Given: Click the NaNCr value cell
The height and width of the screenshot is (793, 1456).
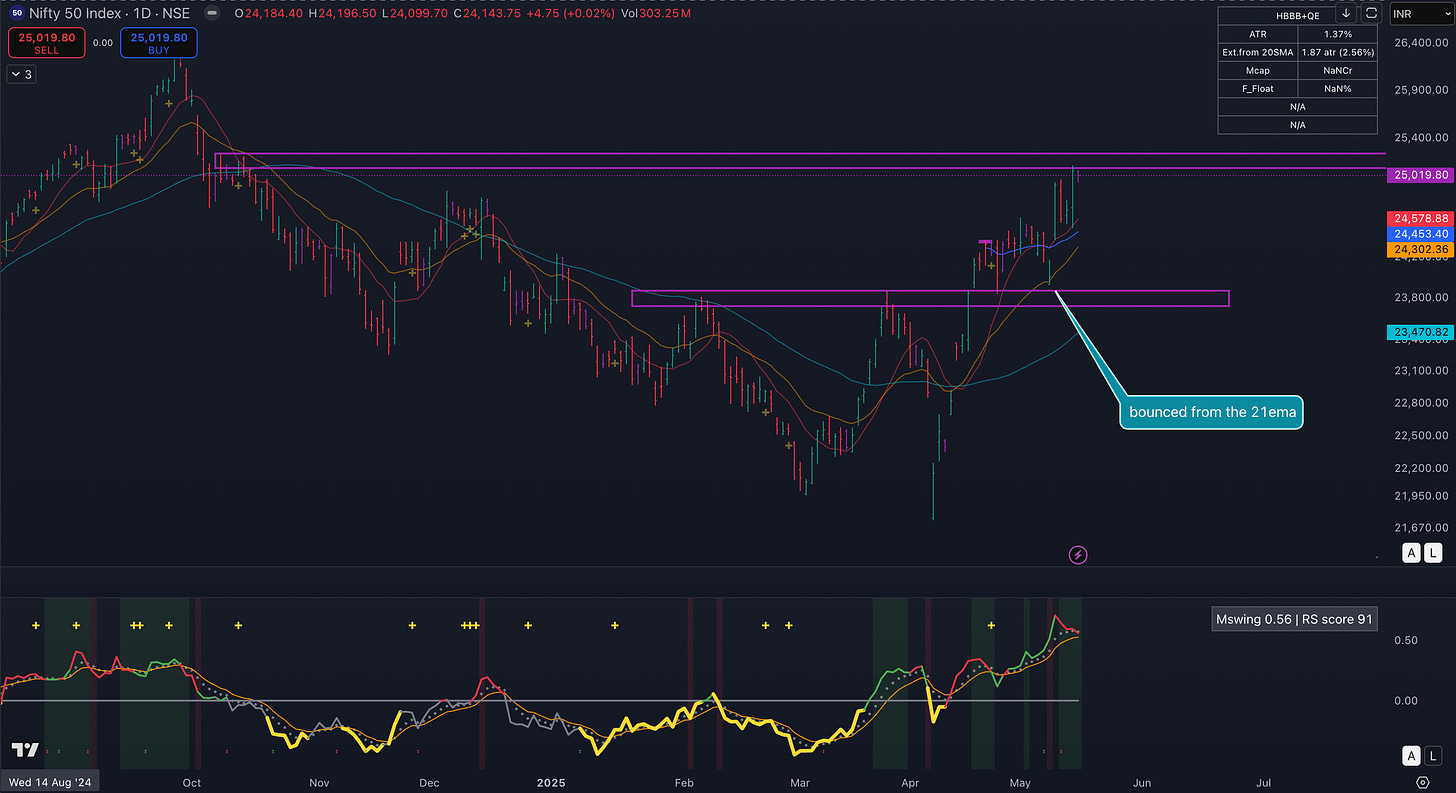Looking at the screenshot, I should pos(1337,71).
